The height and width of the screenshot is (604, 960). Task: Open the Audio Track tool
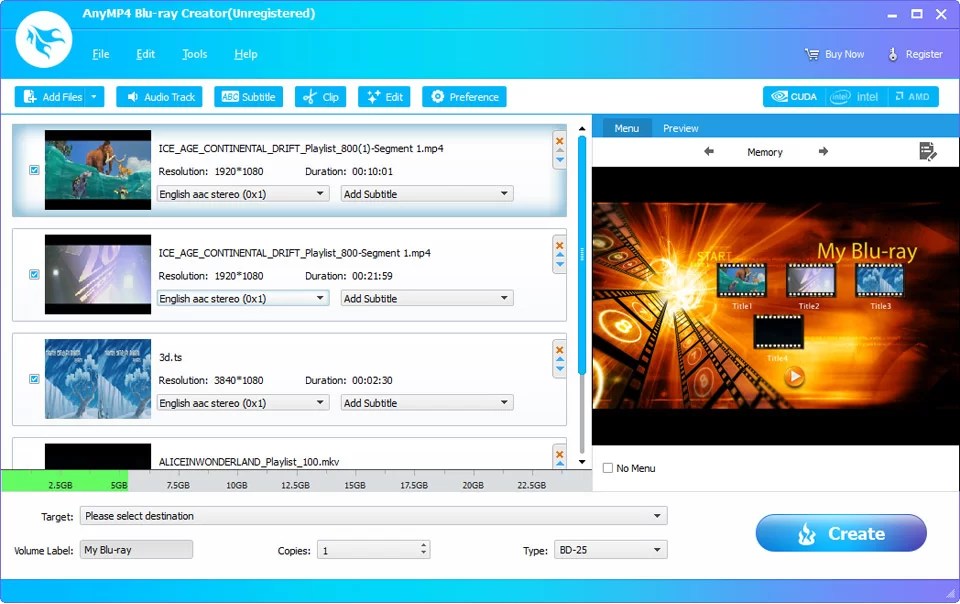pos(158,96)
